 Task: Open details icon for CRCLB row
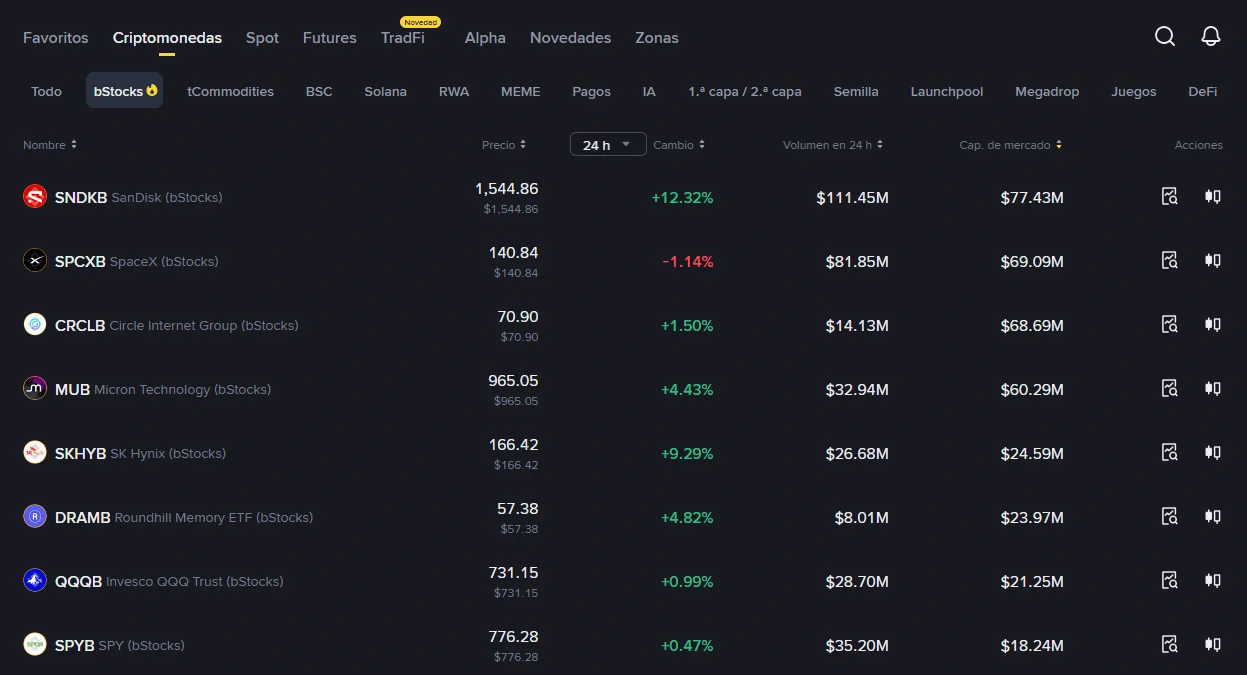(1170, 325)
